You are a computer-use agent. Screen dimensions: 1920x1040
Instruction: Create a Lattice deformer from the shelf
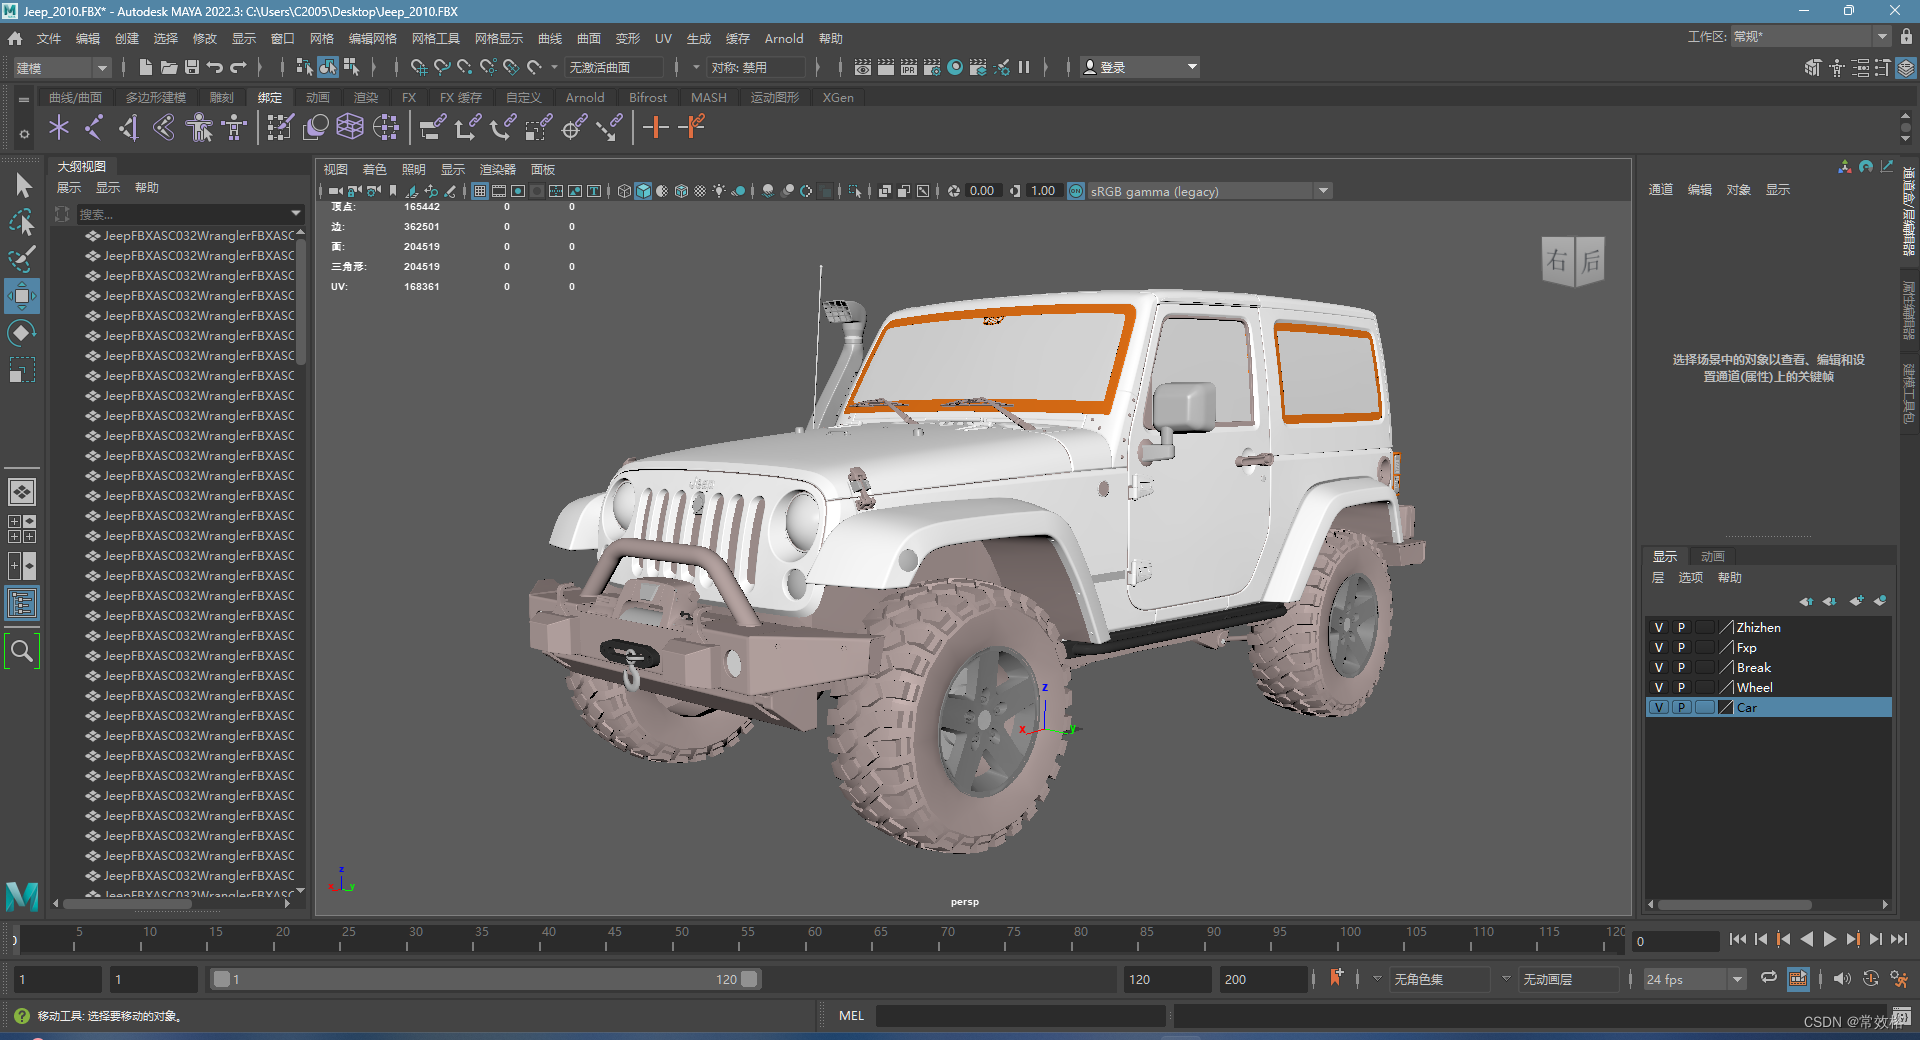350,127
